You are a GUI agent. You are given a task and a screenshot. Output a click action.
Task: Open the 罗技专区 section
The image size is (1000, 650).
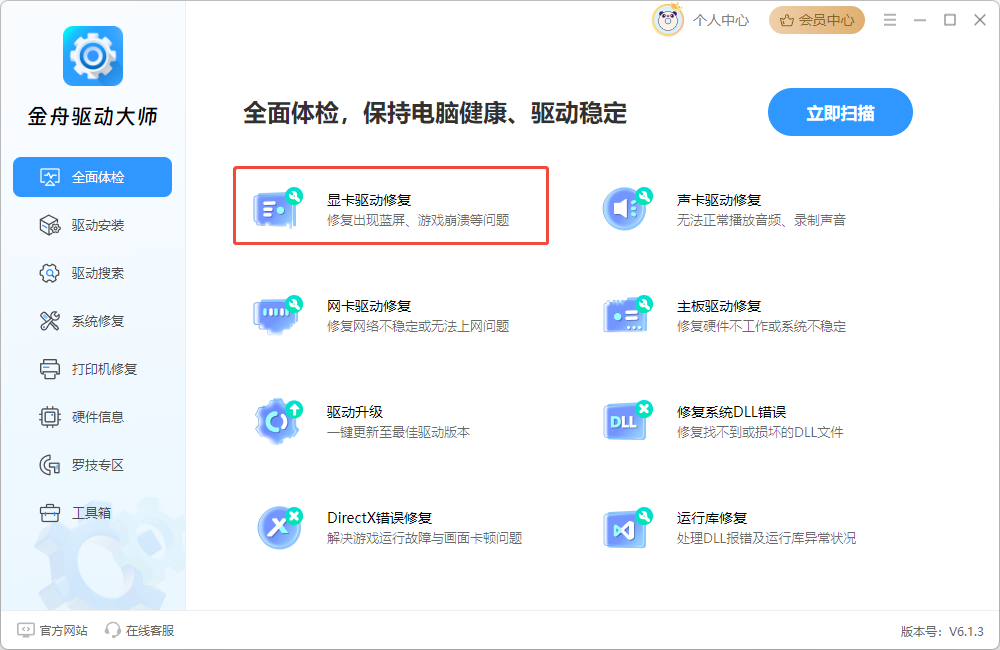(x=92, y=465)
